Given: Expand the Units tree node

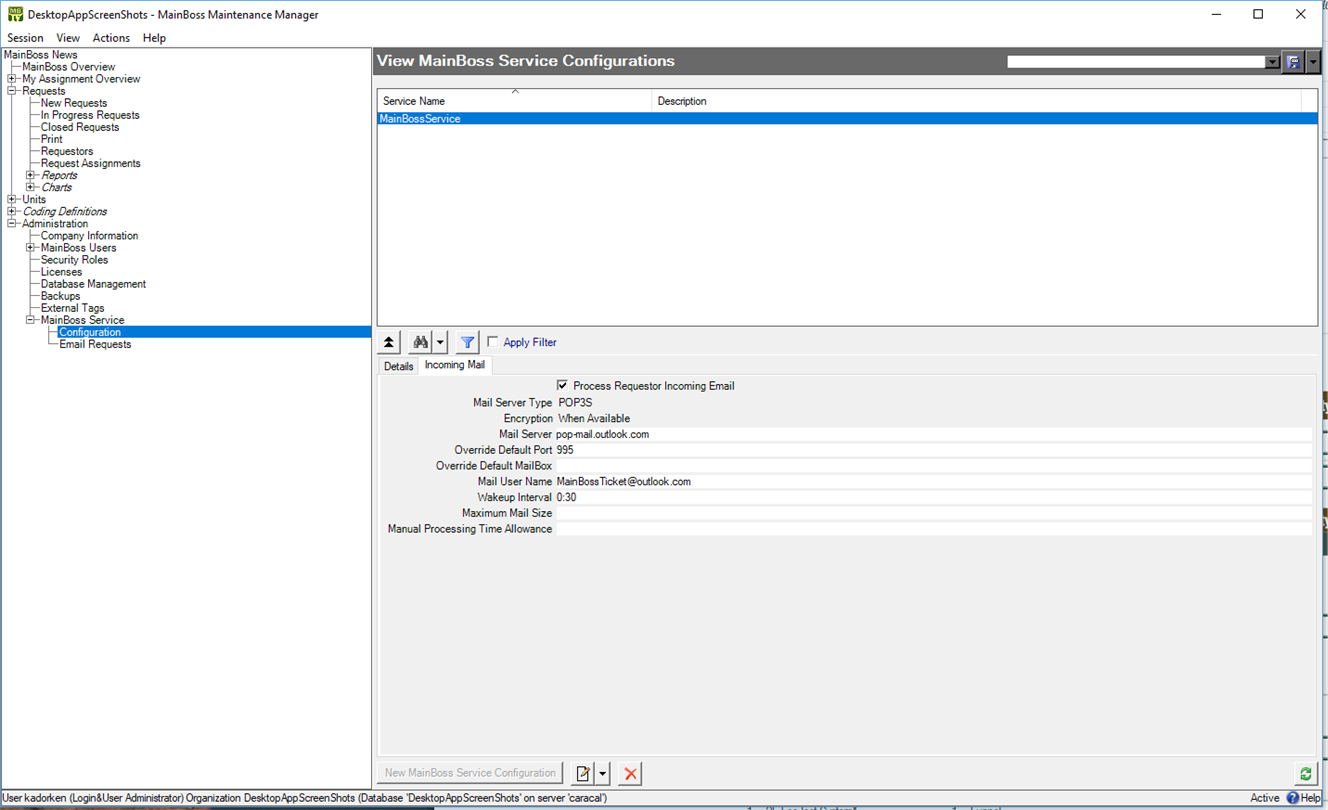Looking at the screenshot, I should coord(12,199).
